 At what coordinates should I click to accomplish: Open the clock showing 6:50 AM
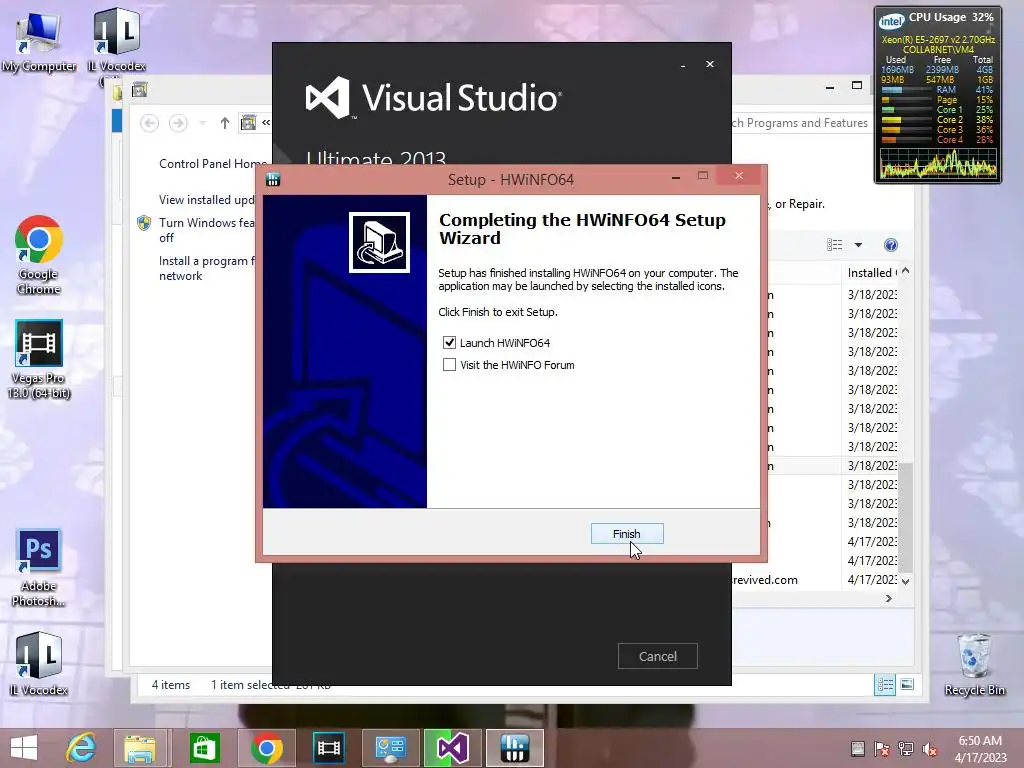[x=980, y=749]
